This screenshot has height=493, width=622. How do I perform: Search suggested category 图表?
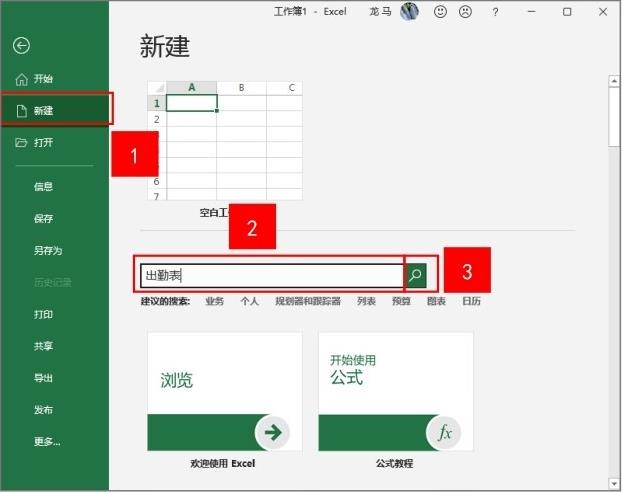tap(436, 301)
